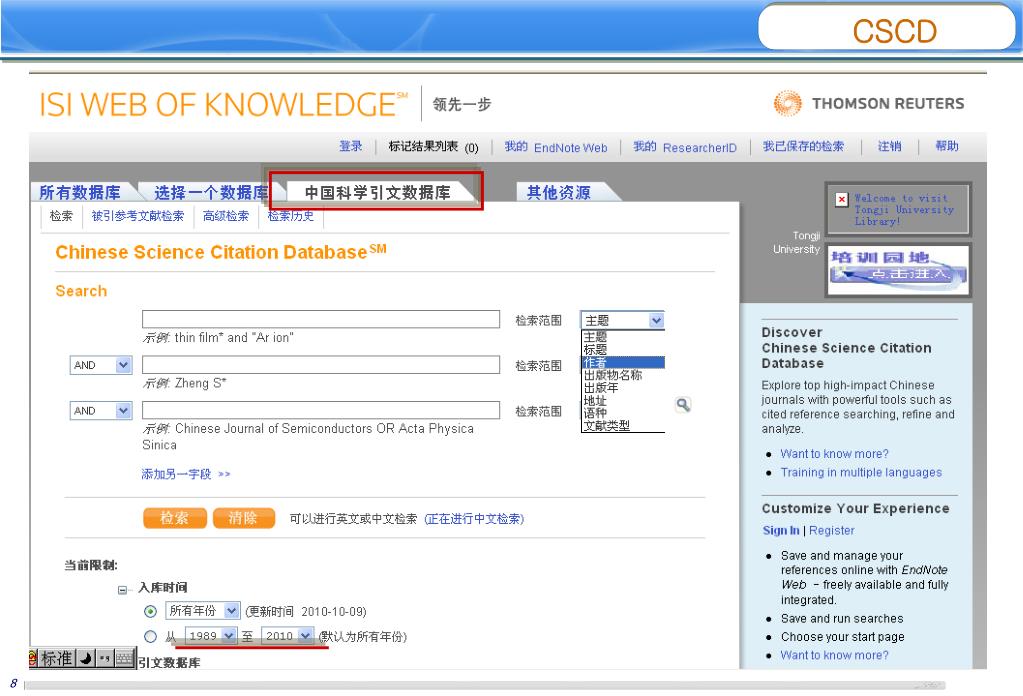
Task: Choose 作者 in the dropdown list
Action: pos(622,362)
